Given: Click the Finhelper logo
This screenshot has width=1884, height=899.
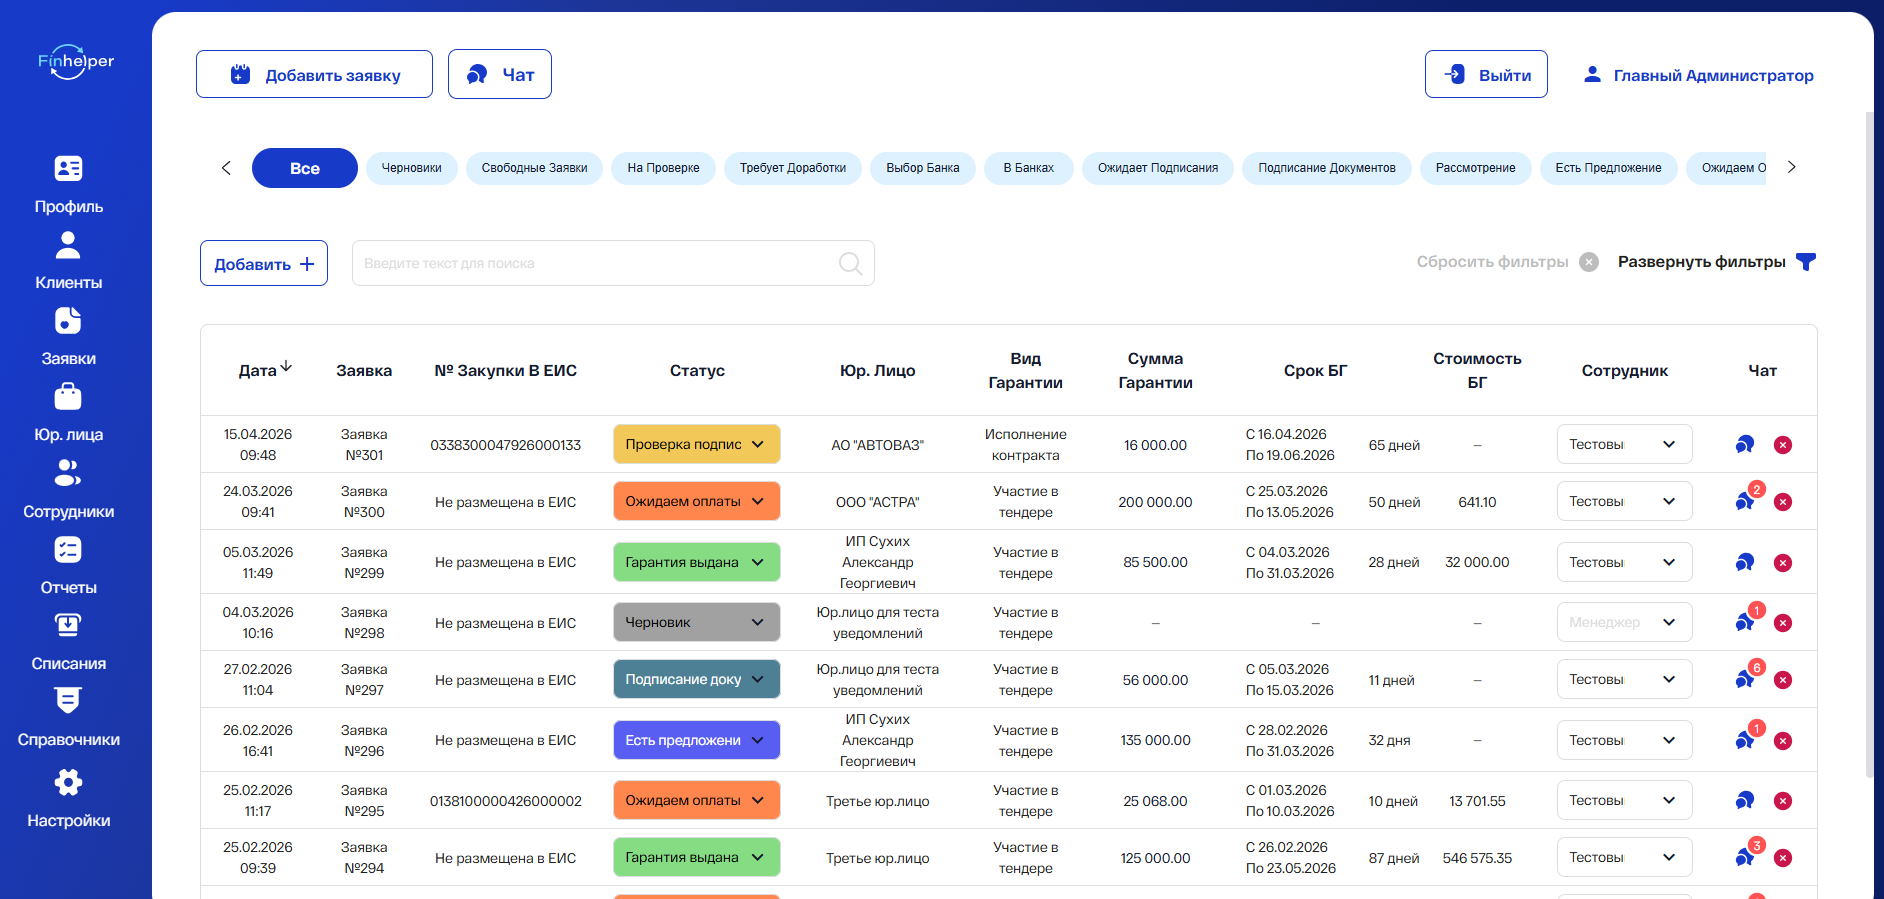Looking at the screenshot, I should pyautogui.click(x=76, y=62).
